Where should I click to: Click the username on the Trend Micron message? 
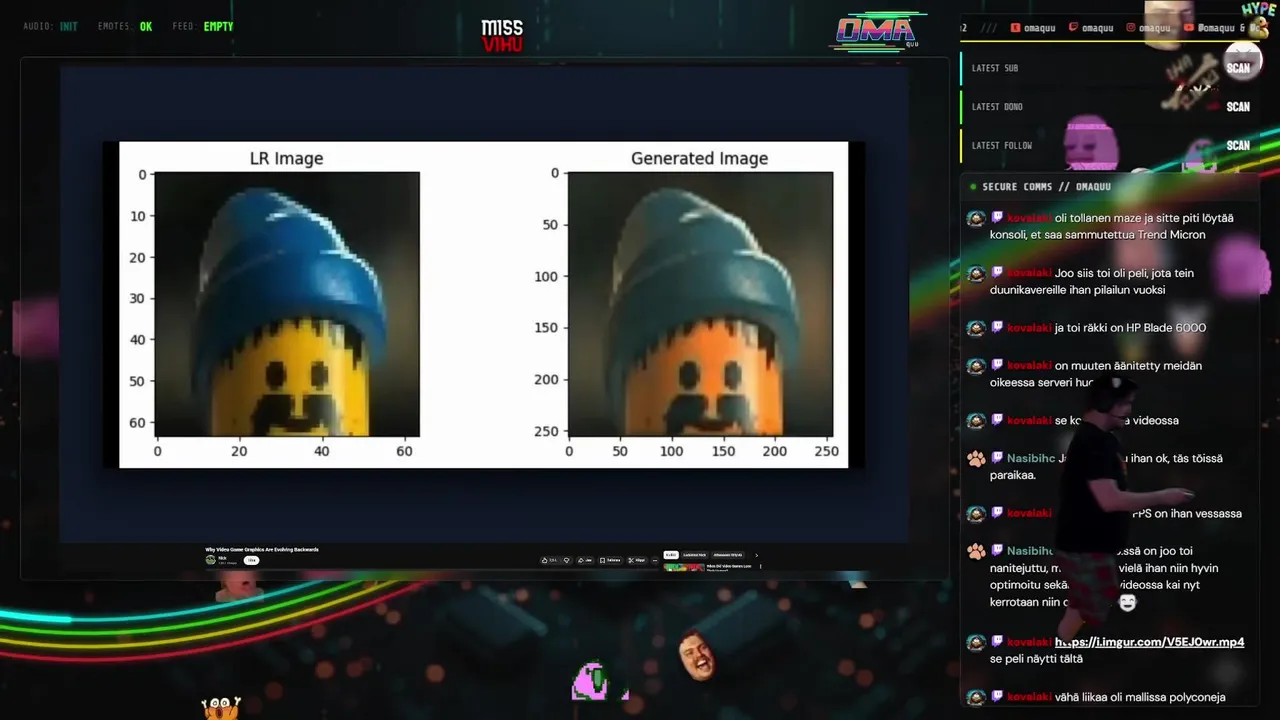[x=1029, y=218]
